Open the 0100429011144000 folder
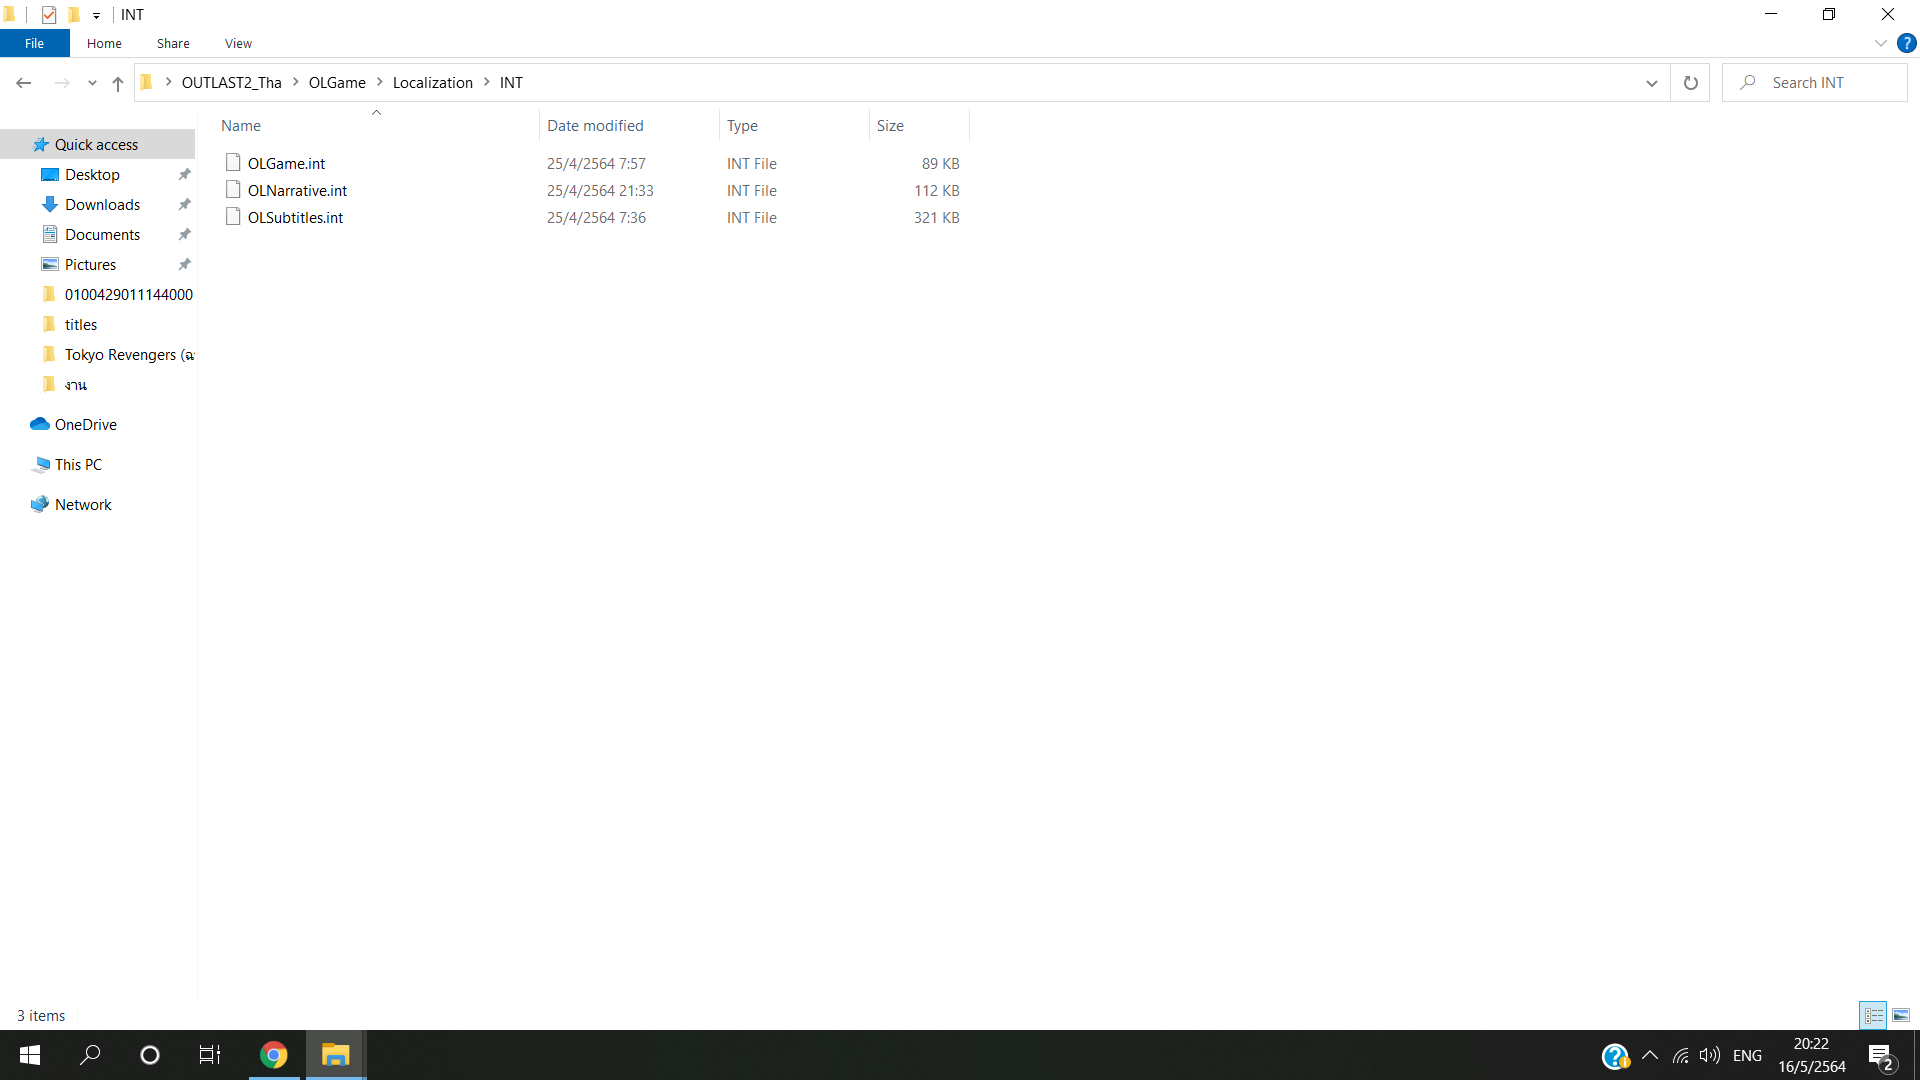The image size is (1920, 1080). tap(128, 295)
